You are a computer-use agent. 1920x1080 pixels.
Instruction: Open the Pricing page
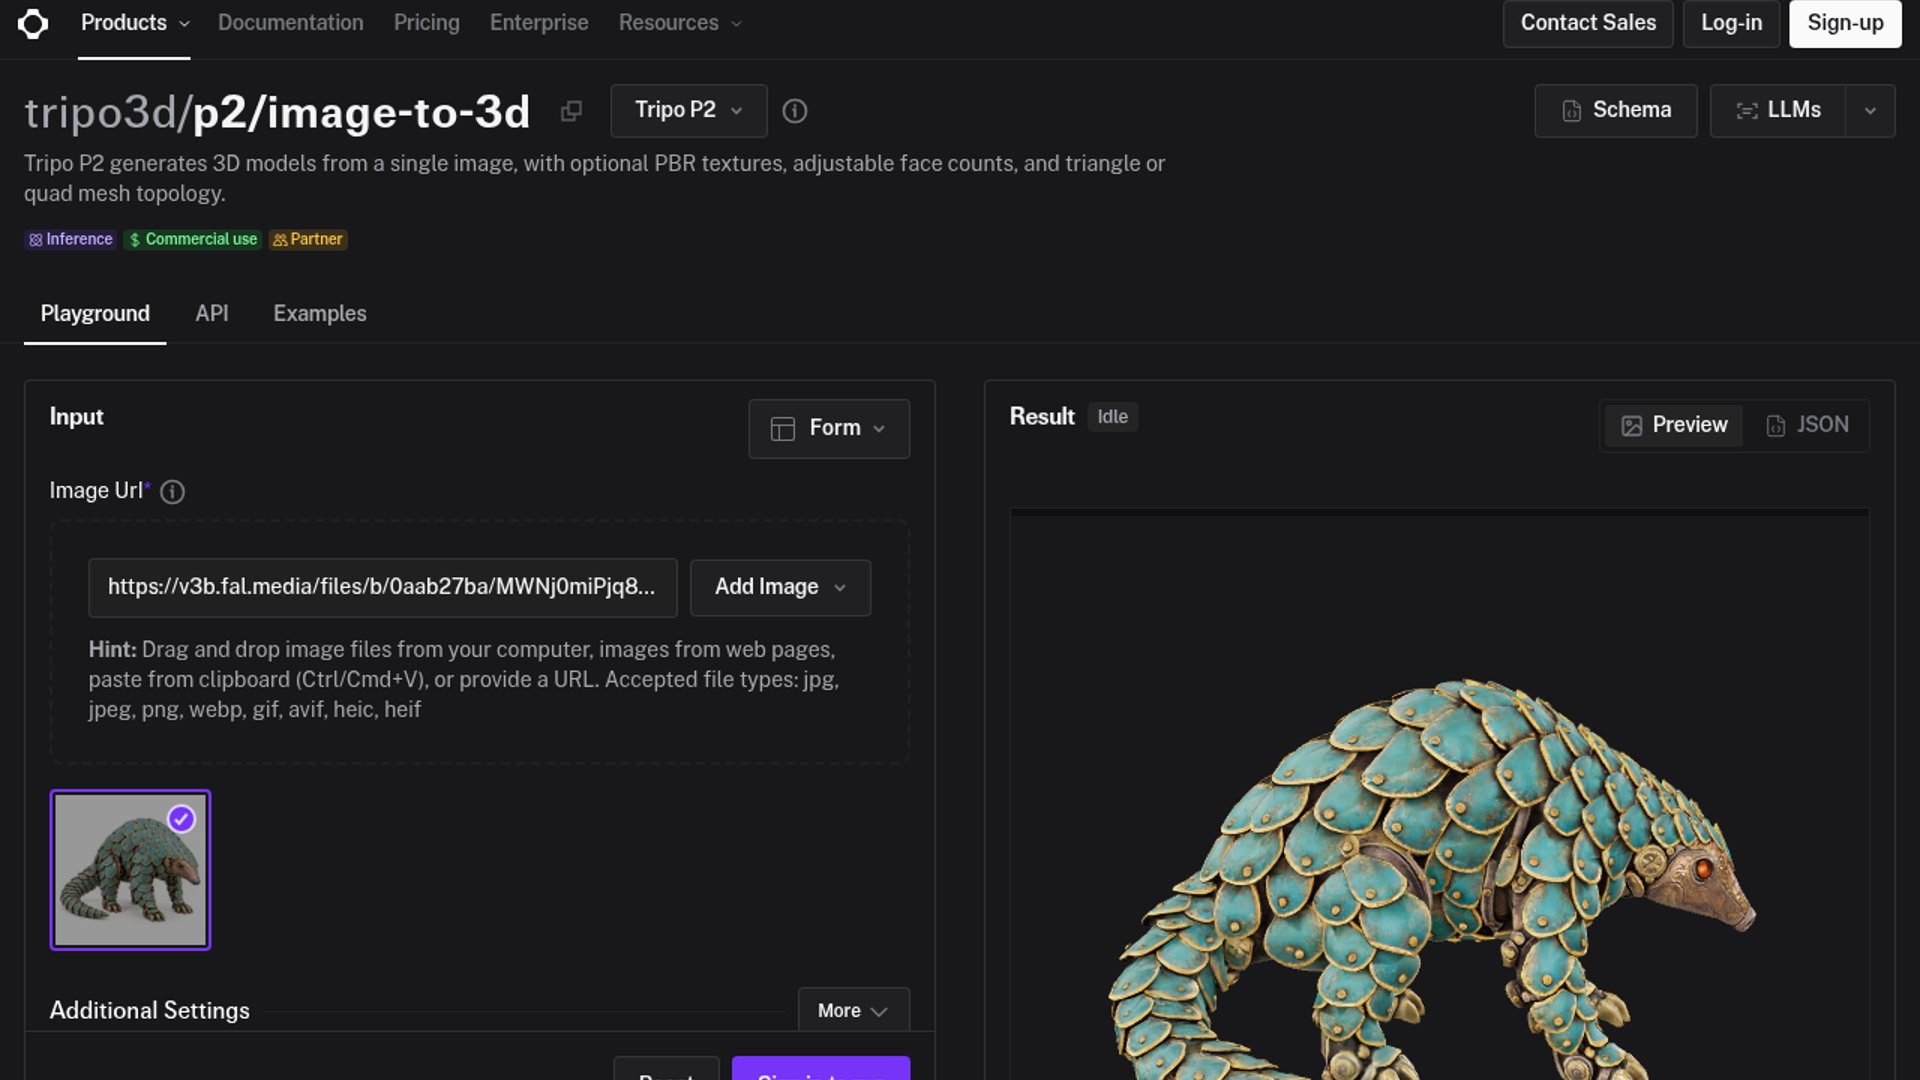tap(427, 23)
